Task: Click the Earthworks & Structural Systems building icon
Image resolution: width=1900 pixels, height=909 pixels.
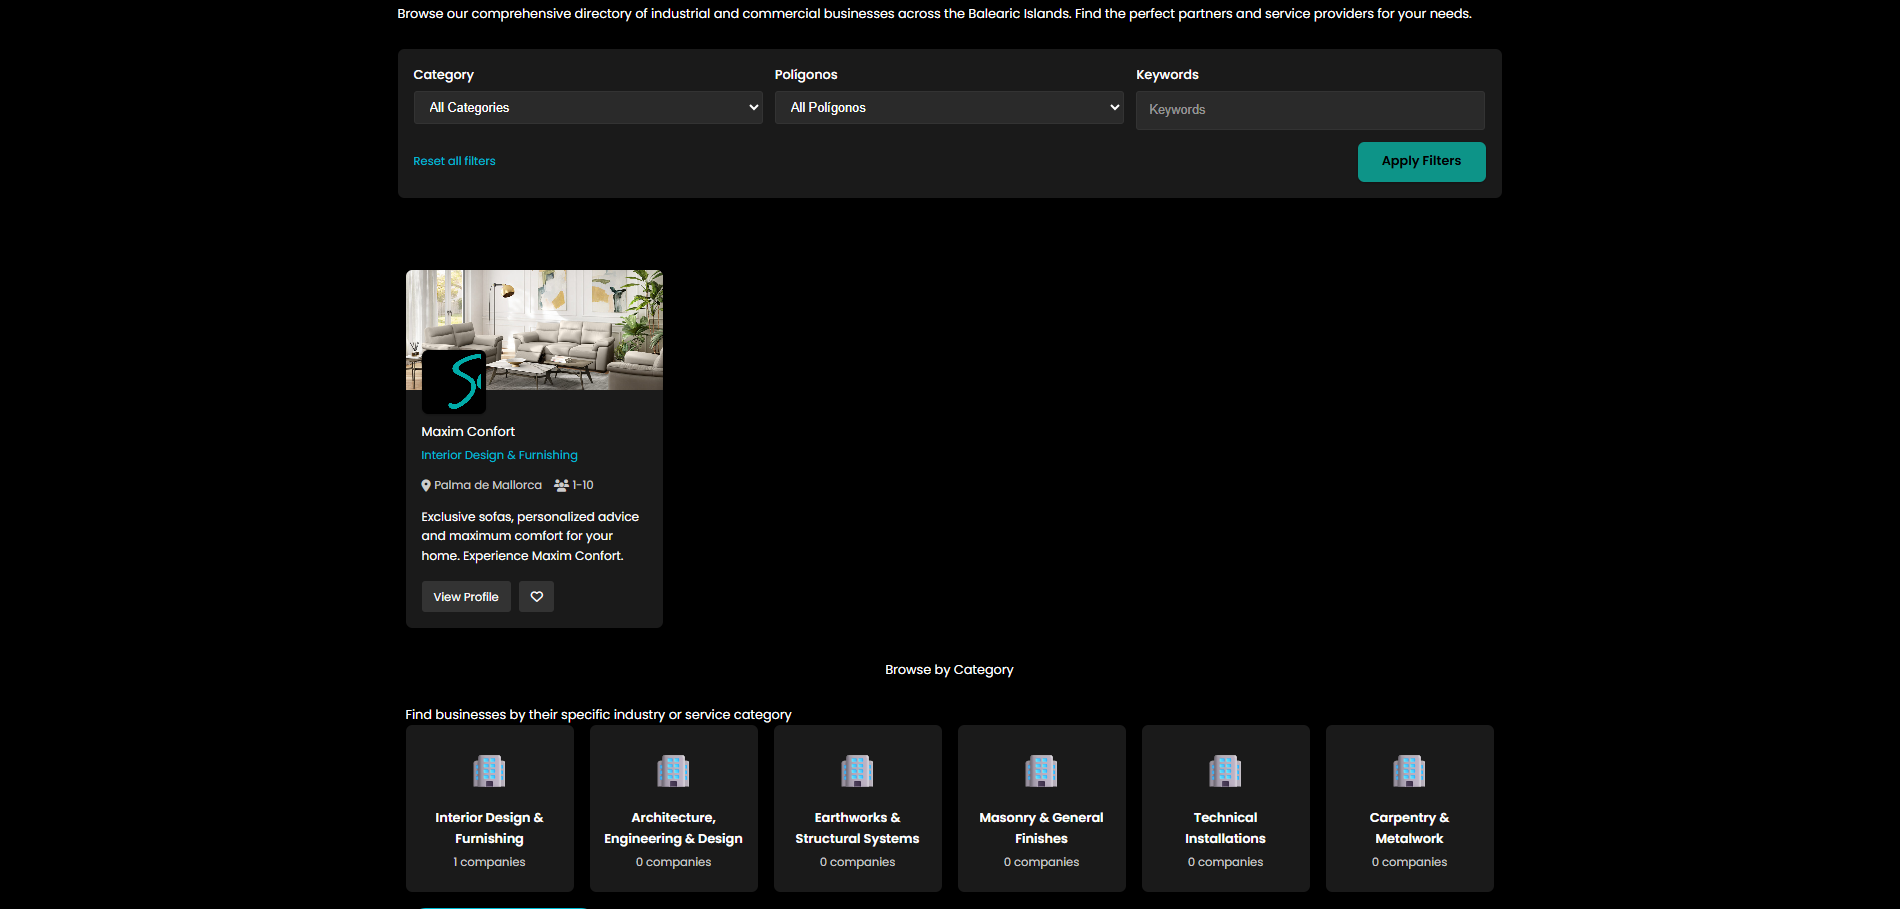Action: coord(857,771)
